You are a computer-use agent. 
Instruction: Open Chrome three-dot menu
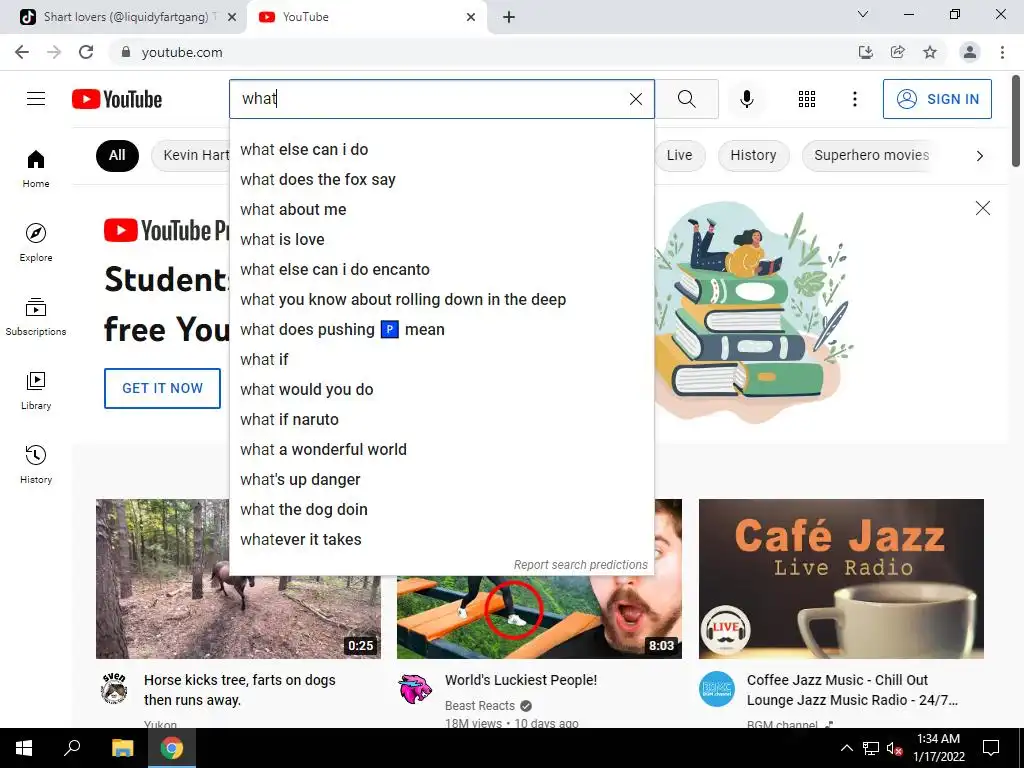coord(1002,52)
